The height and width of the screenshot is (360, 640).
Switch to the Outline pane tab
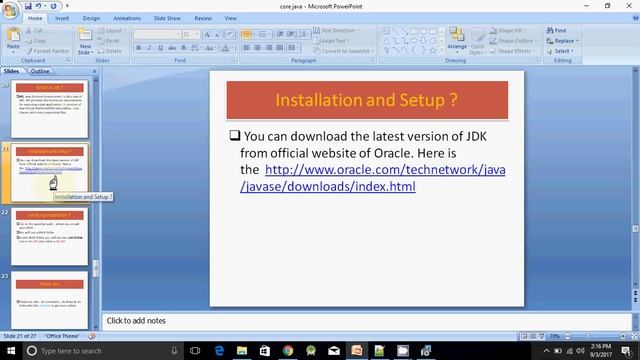click(x=40, y=71)
